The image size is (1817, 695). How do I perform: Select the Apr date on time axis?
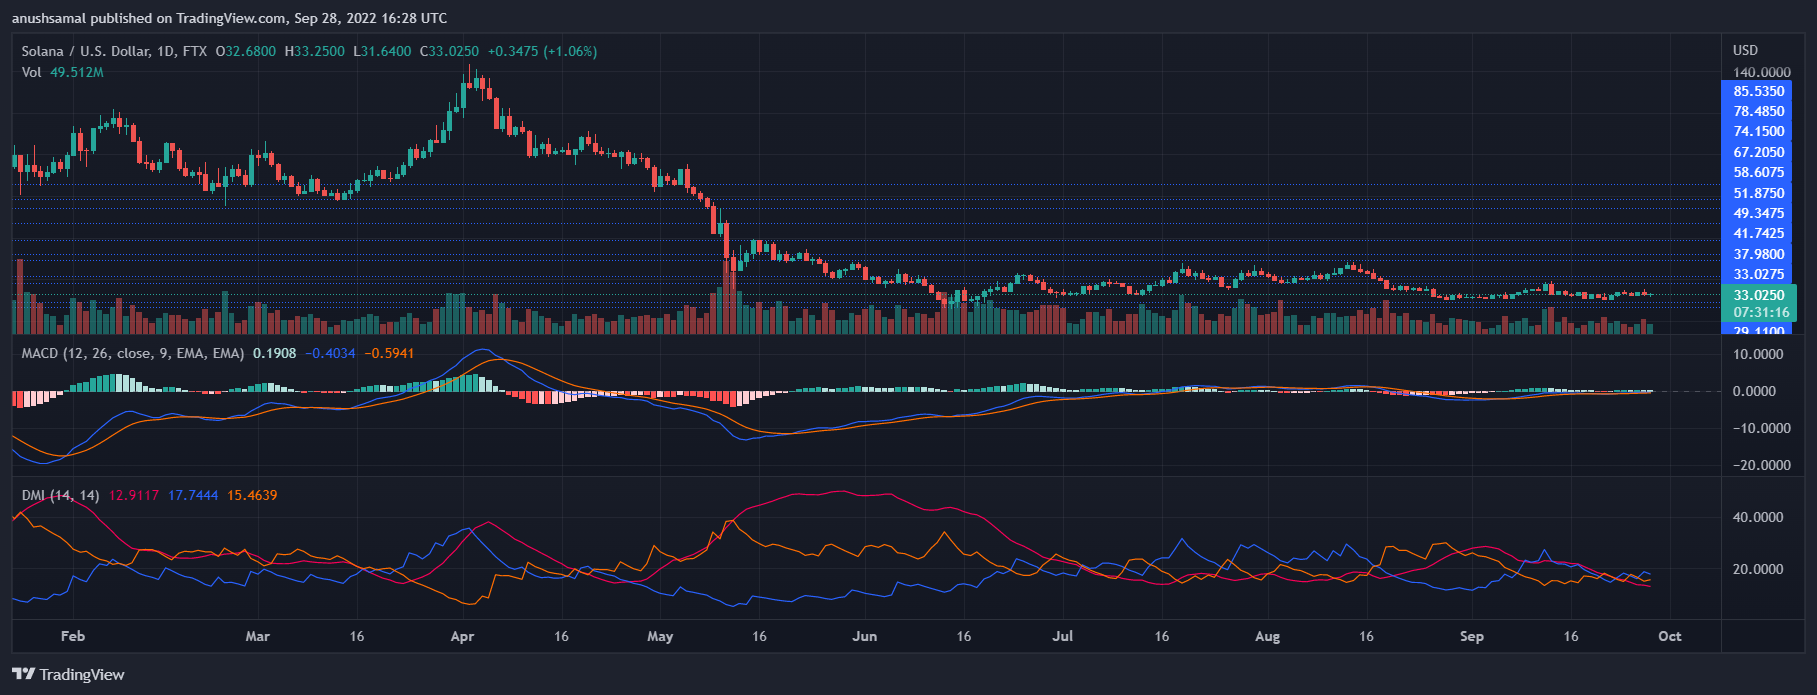tap(462, 636)
